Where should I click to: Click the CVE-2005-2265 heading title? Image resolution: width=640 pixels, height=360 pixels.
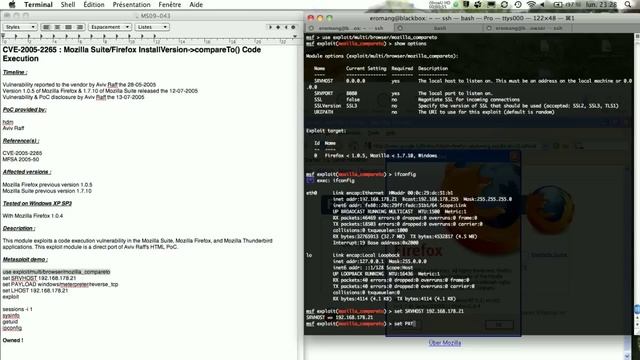coord(132,54)
